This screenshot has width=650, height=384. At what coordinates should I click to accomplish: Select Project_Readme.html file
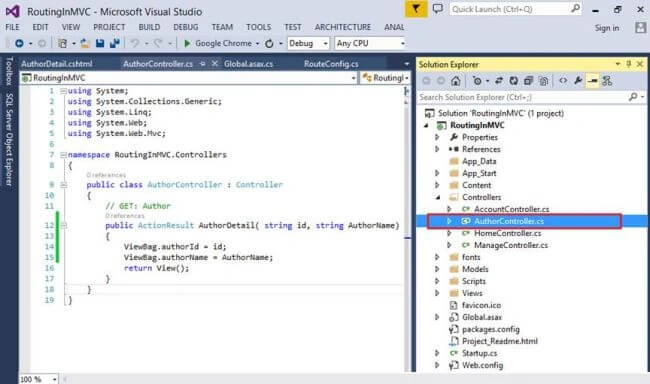500,341
